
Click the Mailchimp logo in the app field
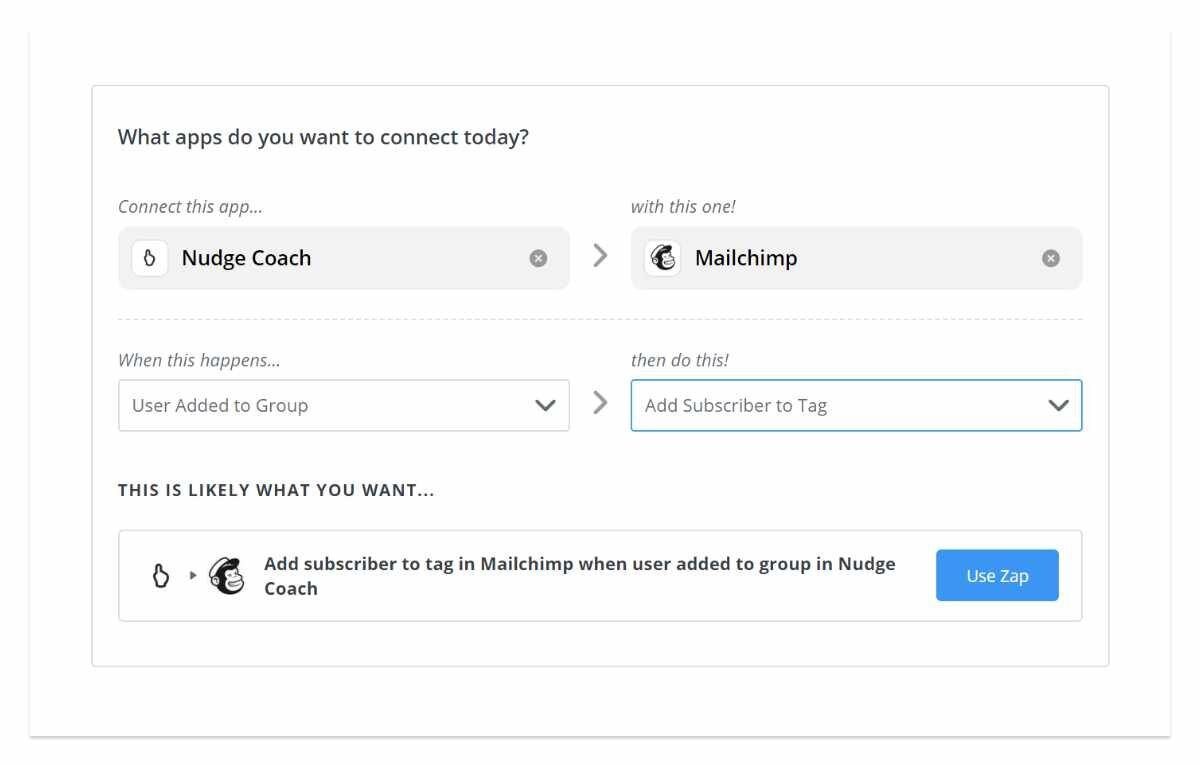[662, 258]
